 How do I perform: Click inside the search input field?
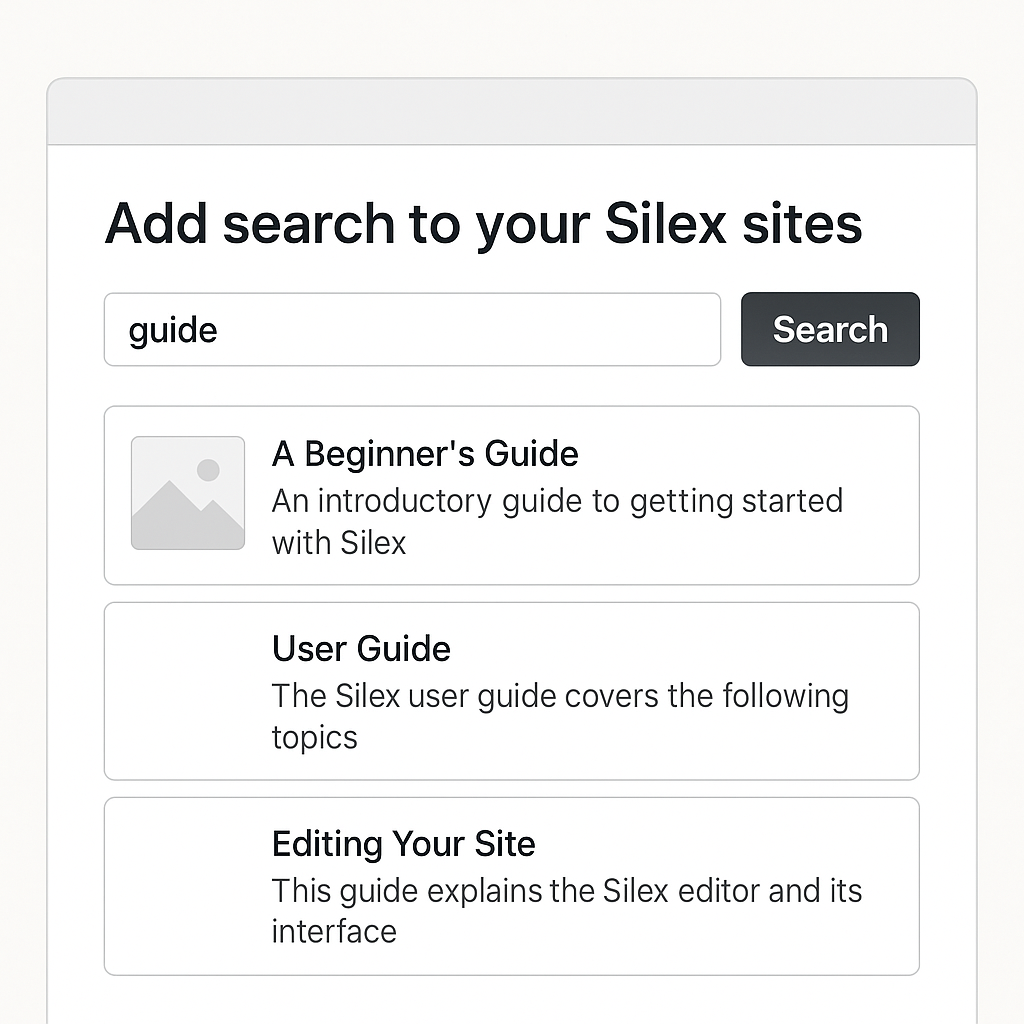(412, 329)
